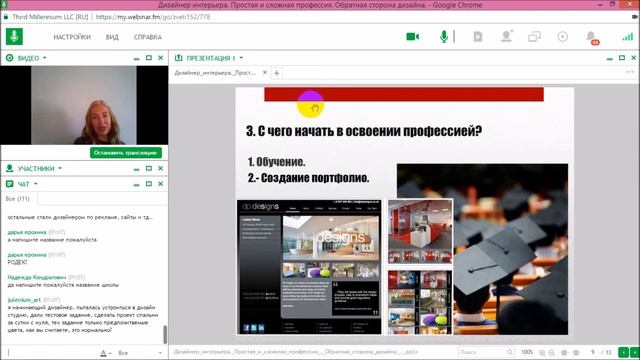640x360 pixels.
Task: Click the green webinar microphone logo
Action: [x=14, y=37]
